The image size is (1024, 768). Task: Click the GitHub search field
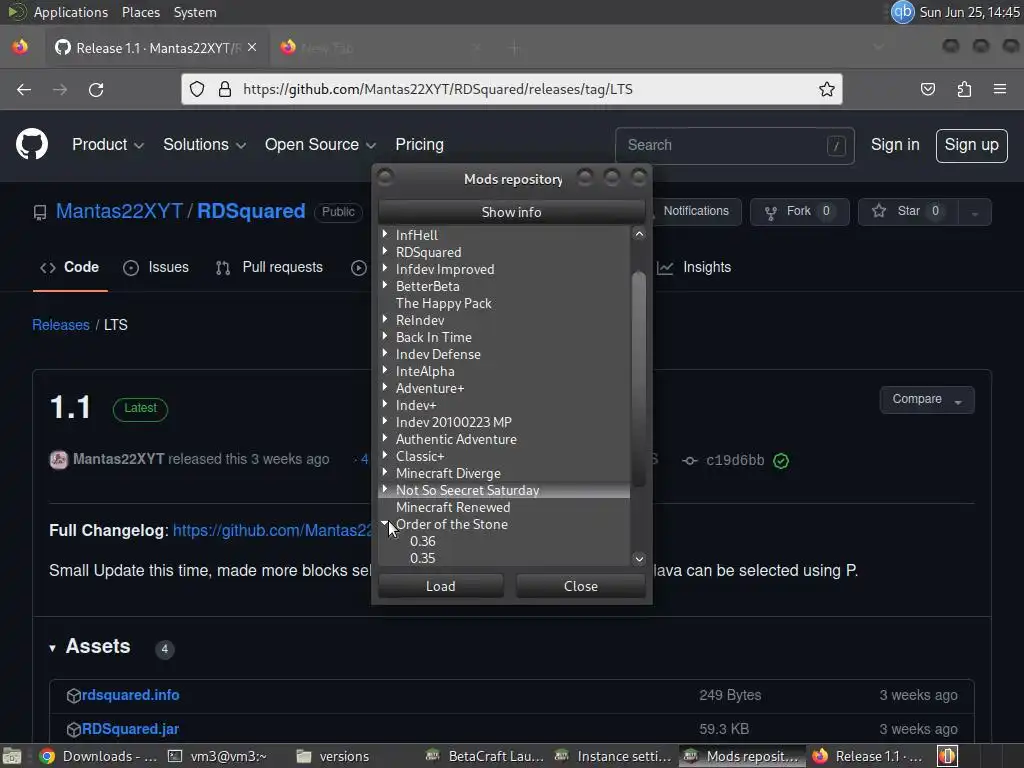[x=735, y=145]
